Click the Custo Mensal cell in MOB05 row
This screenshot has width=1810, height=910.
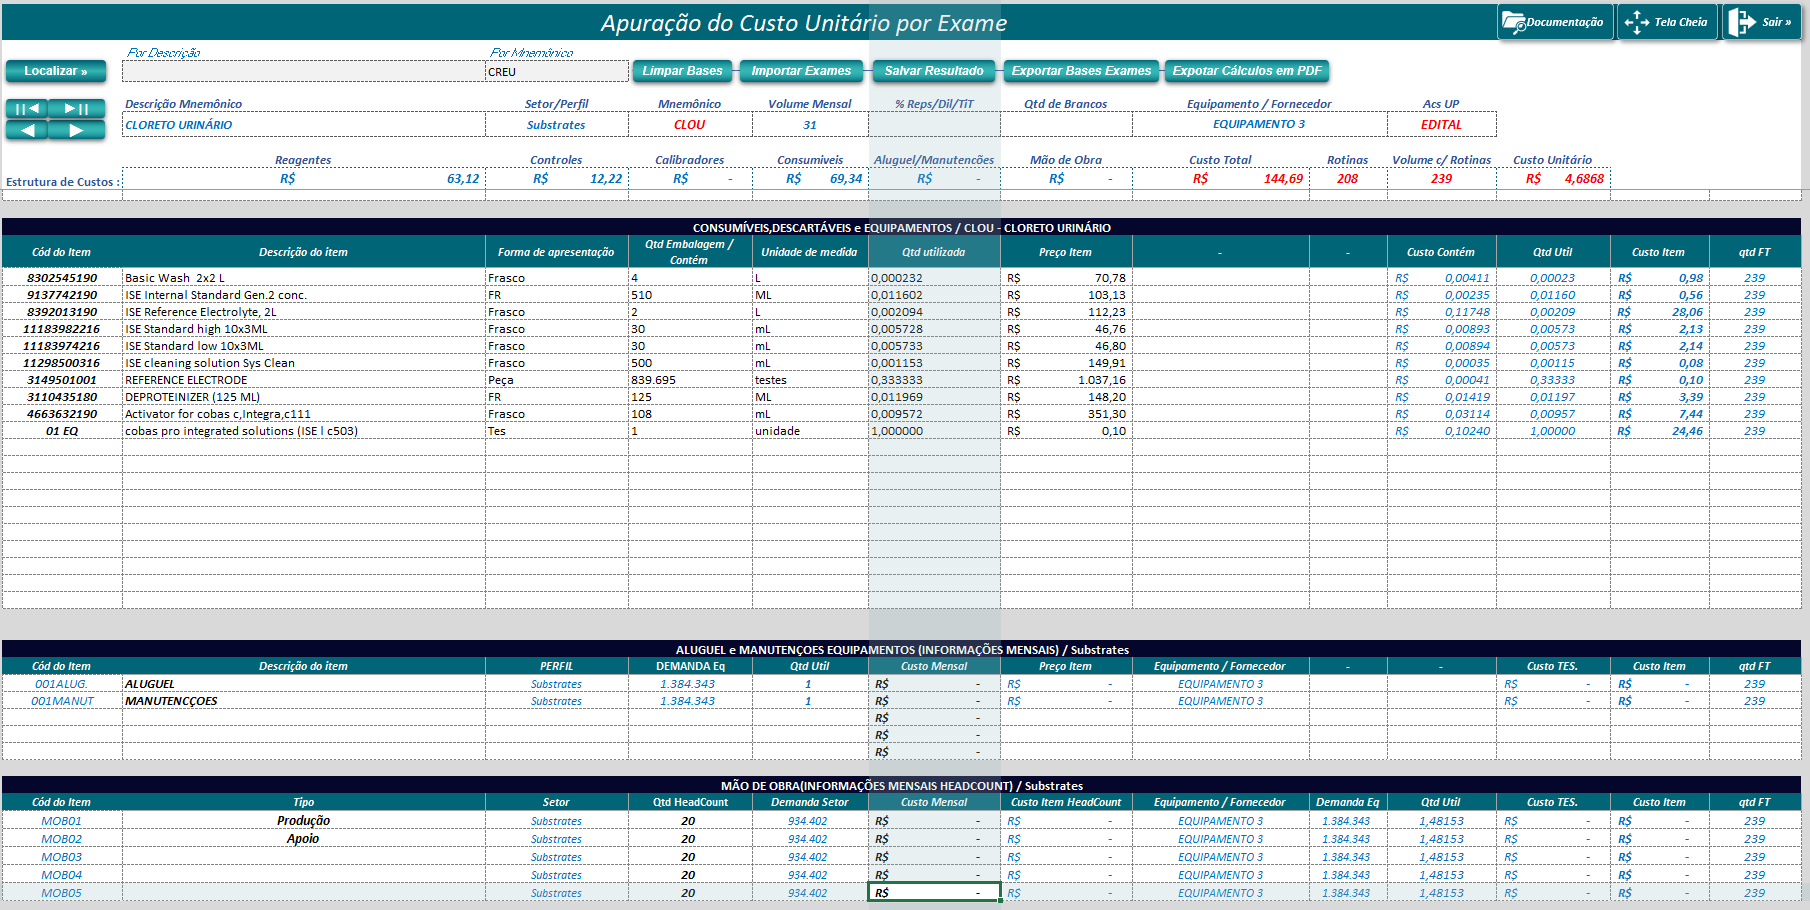coord(934,893)
